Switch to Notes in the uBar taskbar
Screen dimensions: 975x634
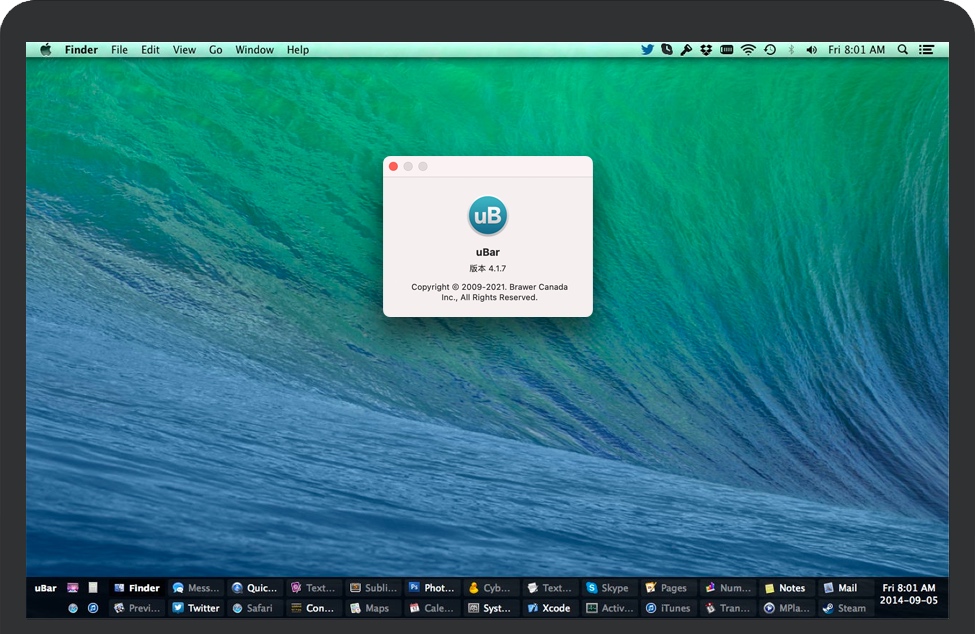(x=784, y=588)
